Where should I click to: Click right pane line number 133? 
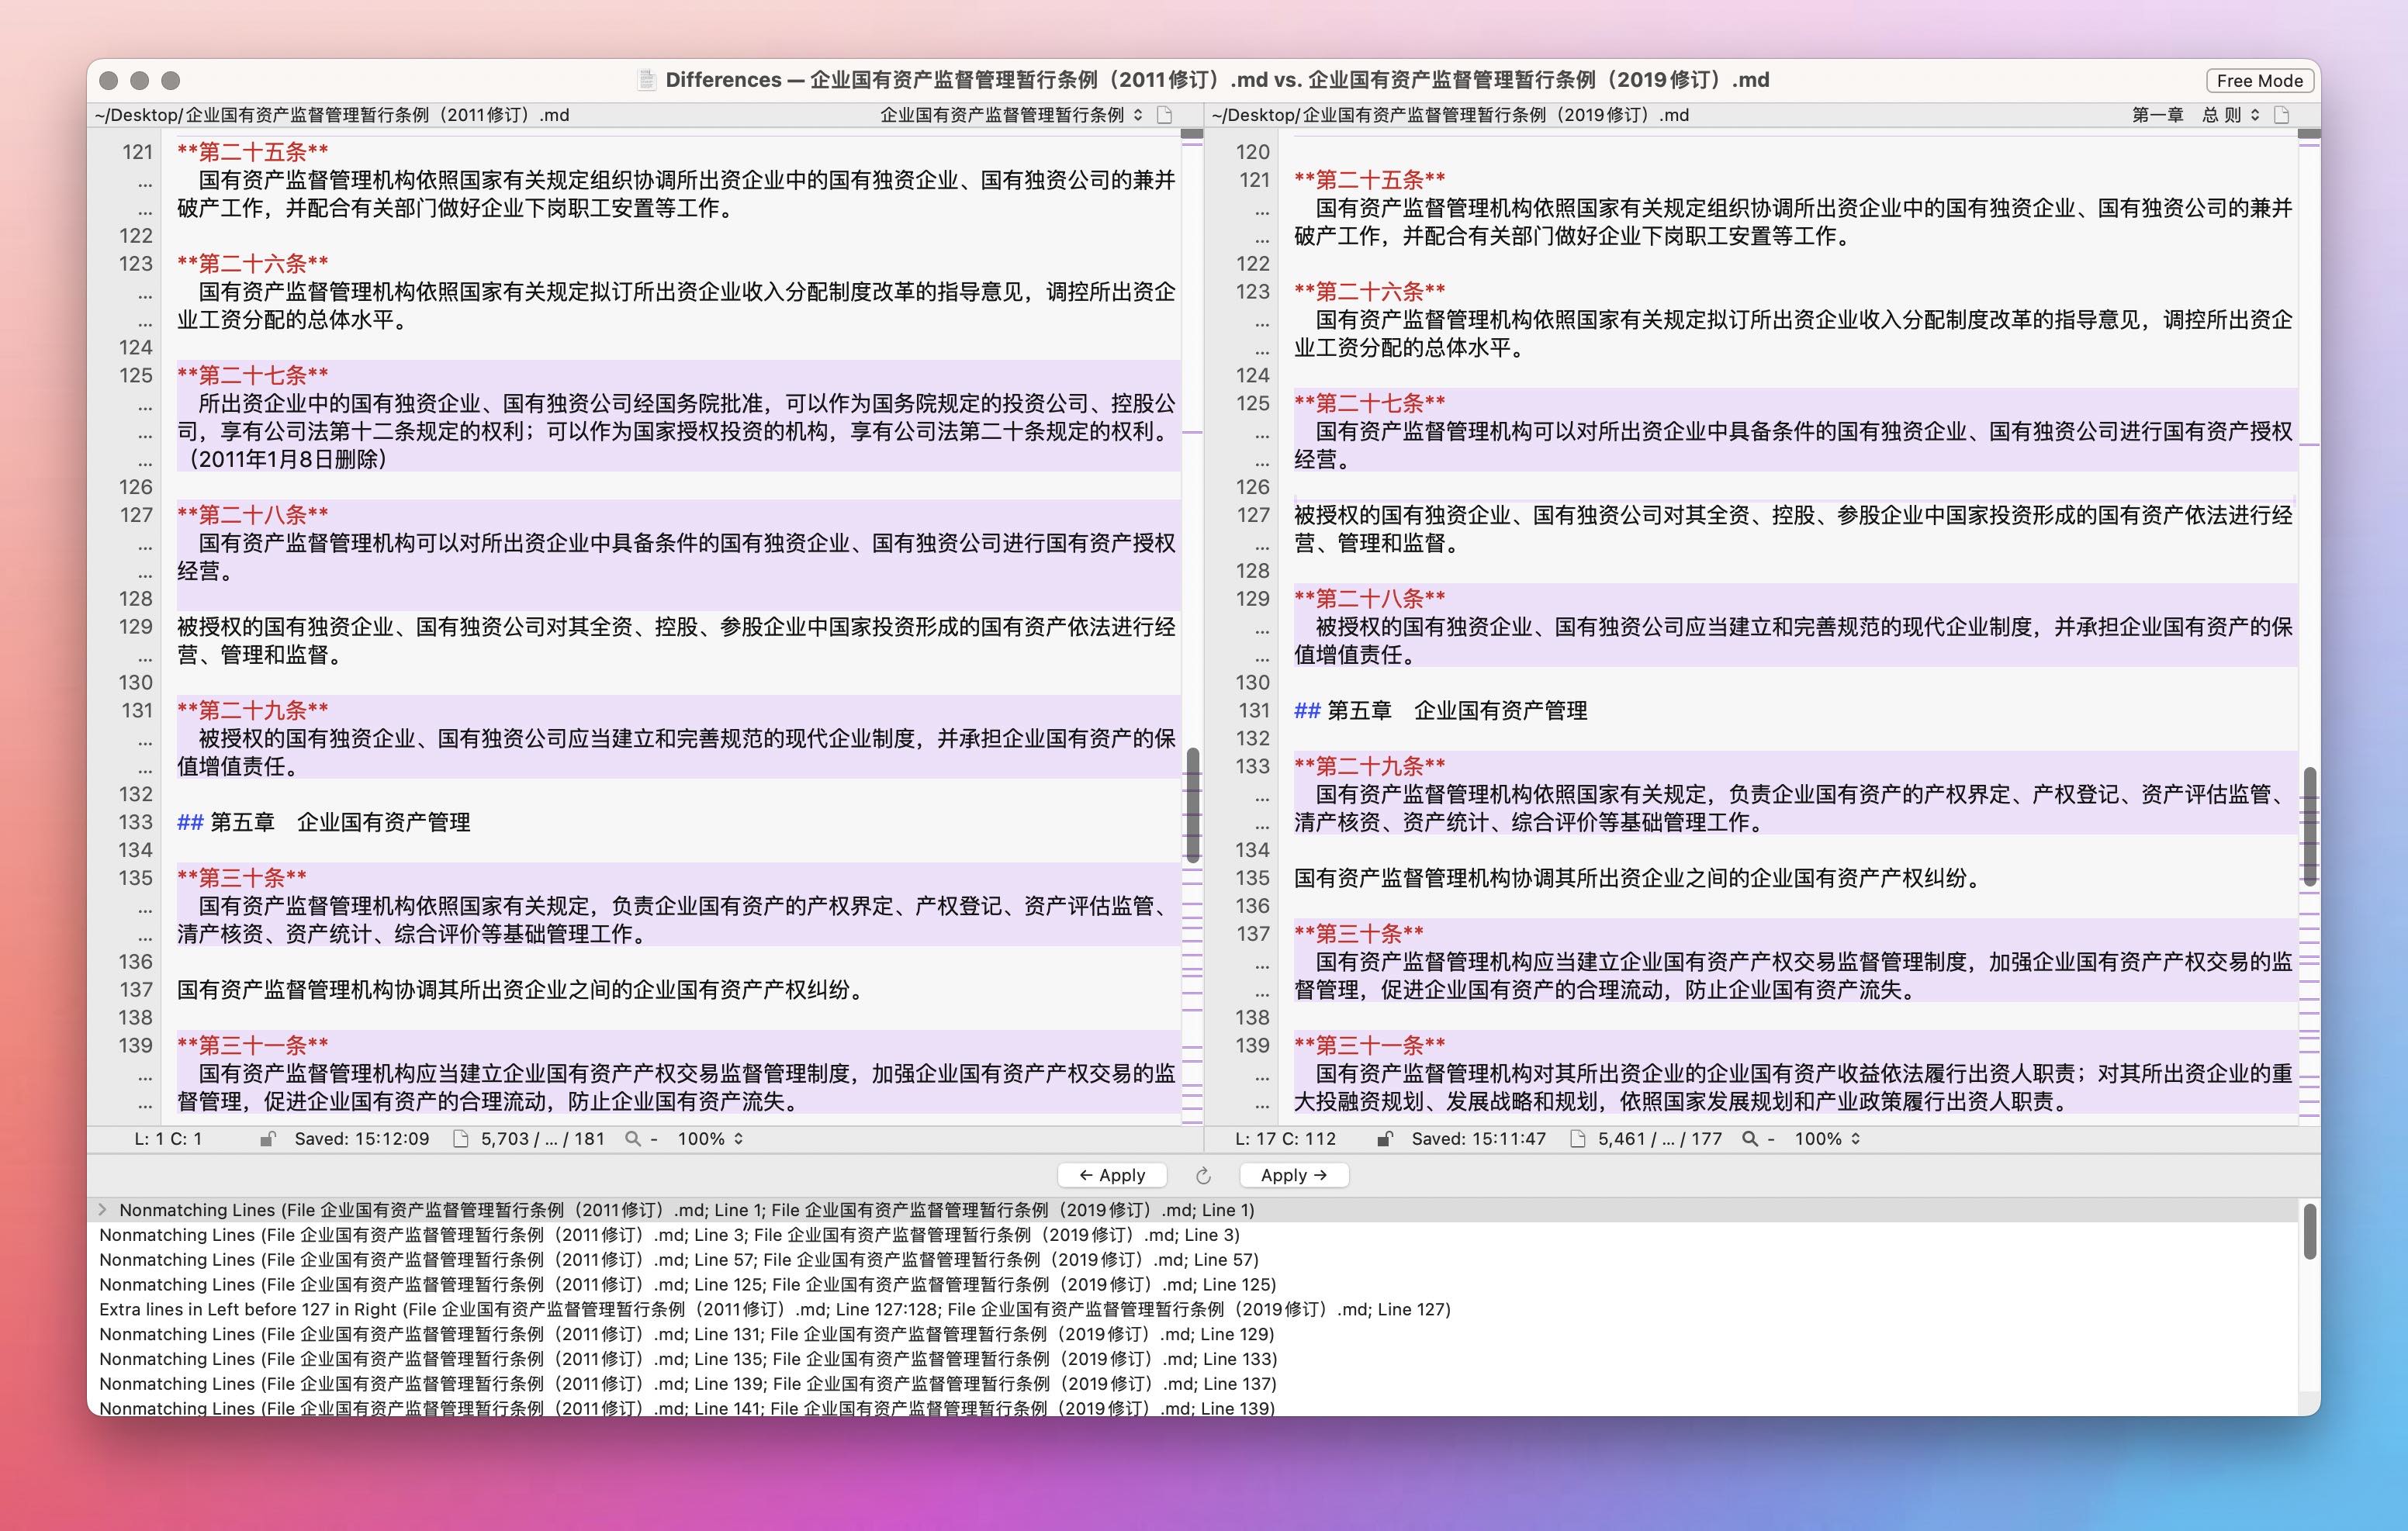pyautogui.click(x=1254, y=766)
